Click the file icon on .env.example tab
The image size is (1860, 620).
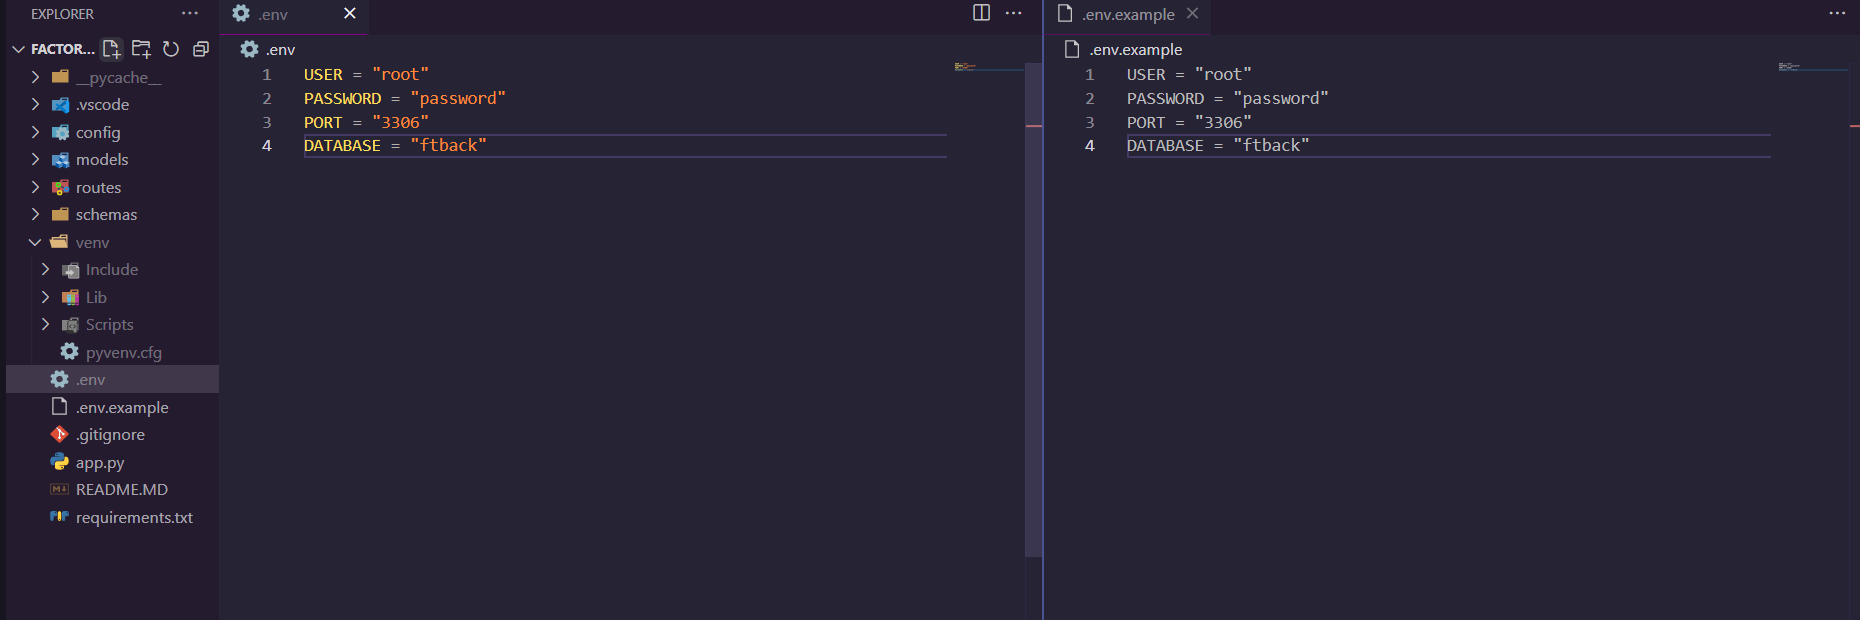point(1065,13)
